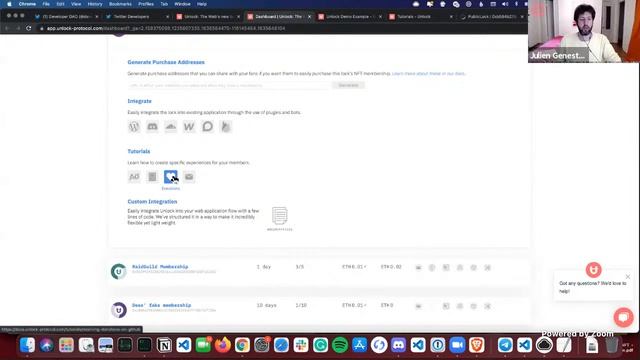Click the ETH 0.02 balance in RaidGuild row
The width and height of the screenshot is (640, 360).
click(391, 267)
